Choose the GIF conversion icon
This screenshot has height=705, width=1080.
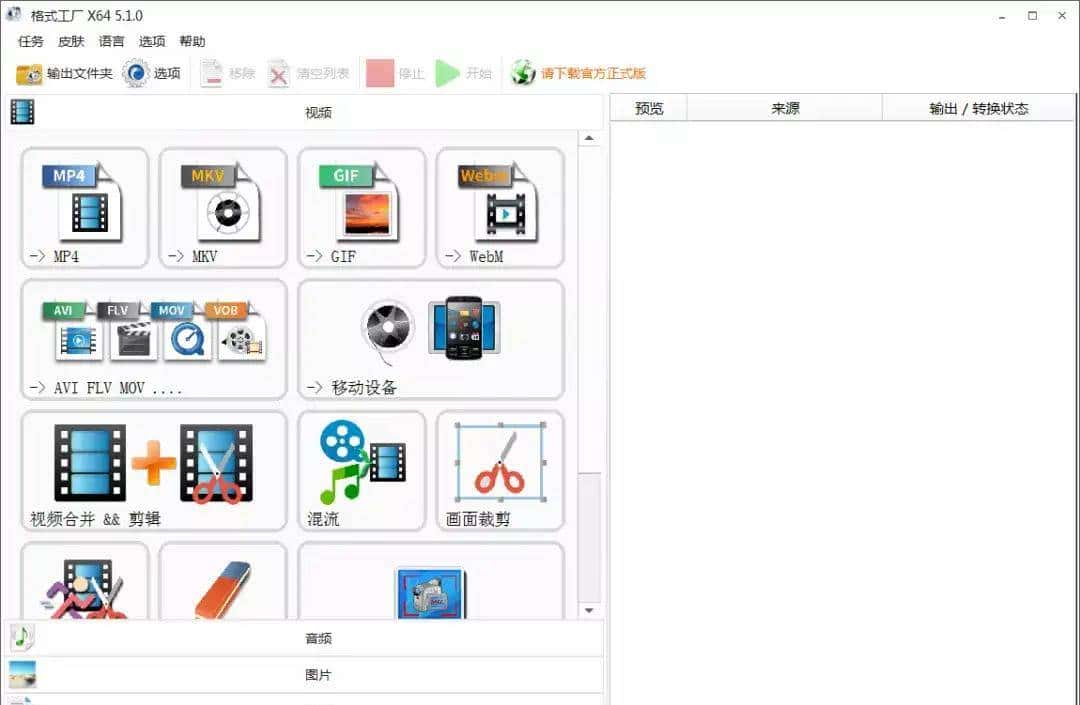[361, 207]
